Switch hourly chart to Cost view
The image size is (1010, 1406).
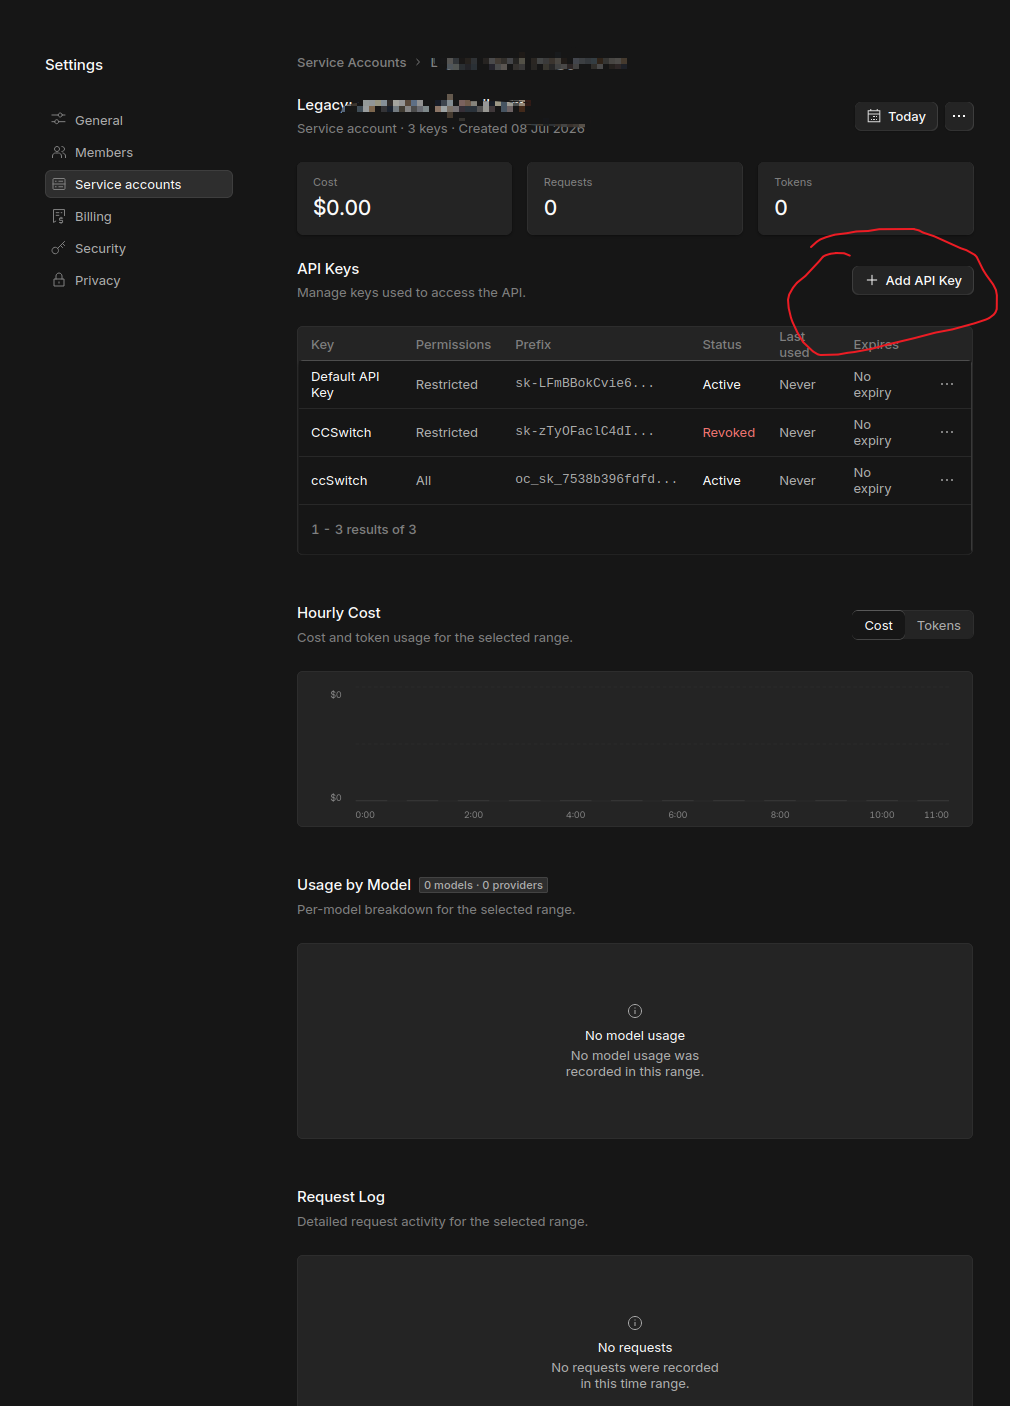pyautogui.click(x=879, y=625)
